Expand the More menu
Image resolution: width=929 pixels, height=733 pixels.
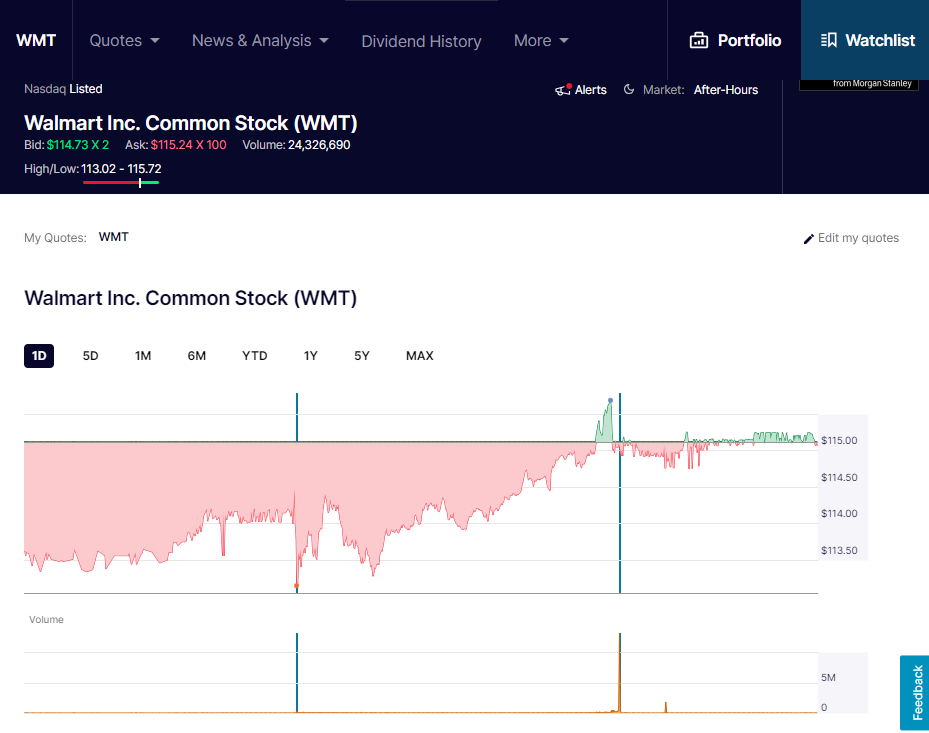point(541,40)
